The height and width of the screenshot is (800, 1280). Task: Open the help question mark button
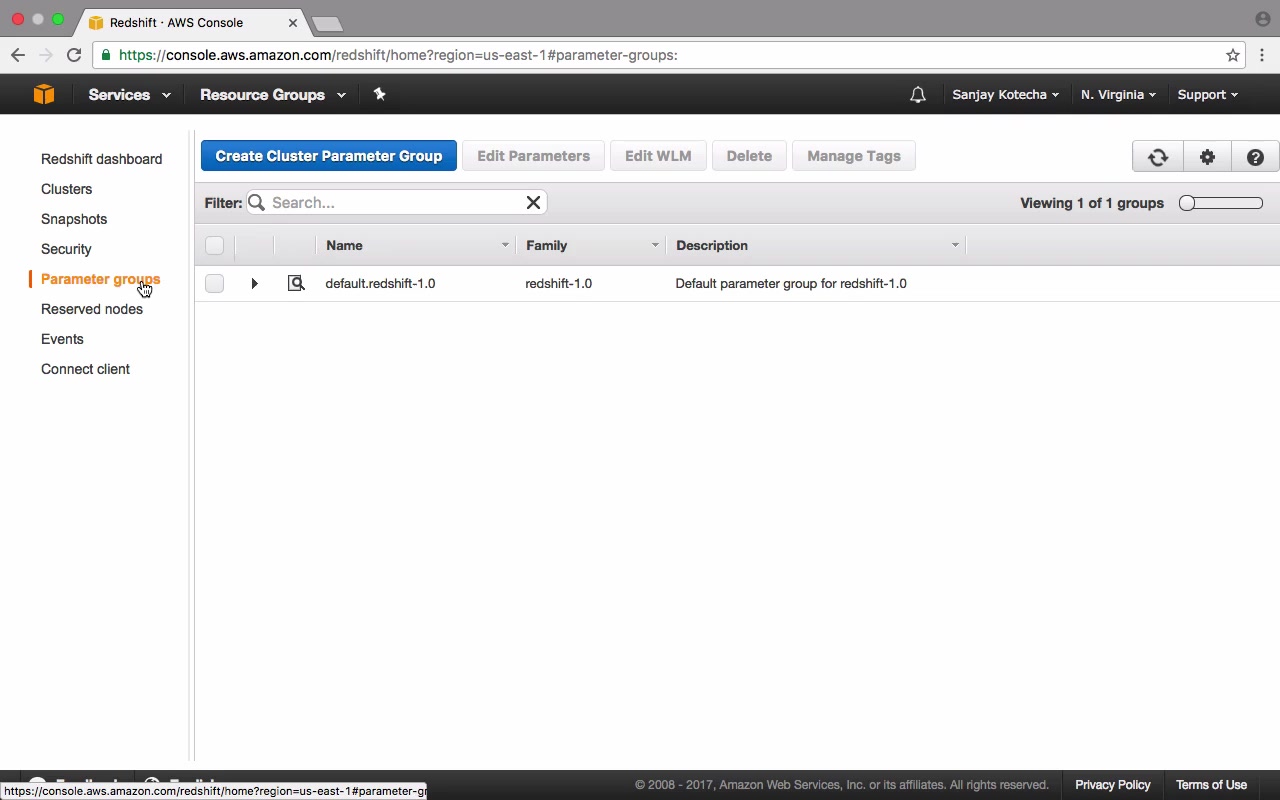point(1256,156)
